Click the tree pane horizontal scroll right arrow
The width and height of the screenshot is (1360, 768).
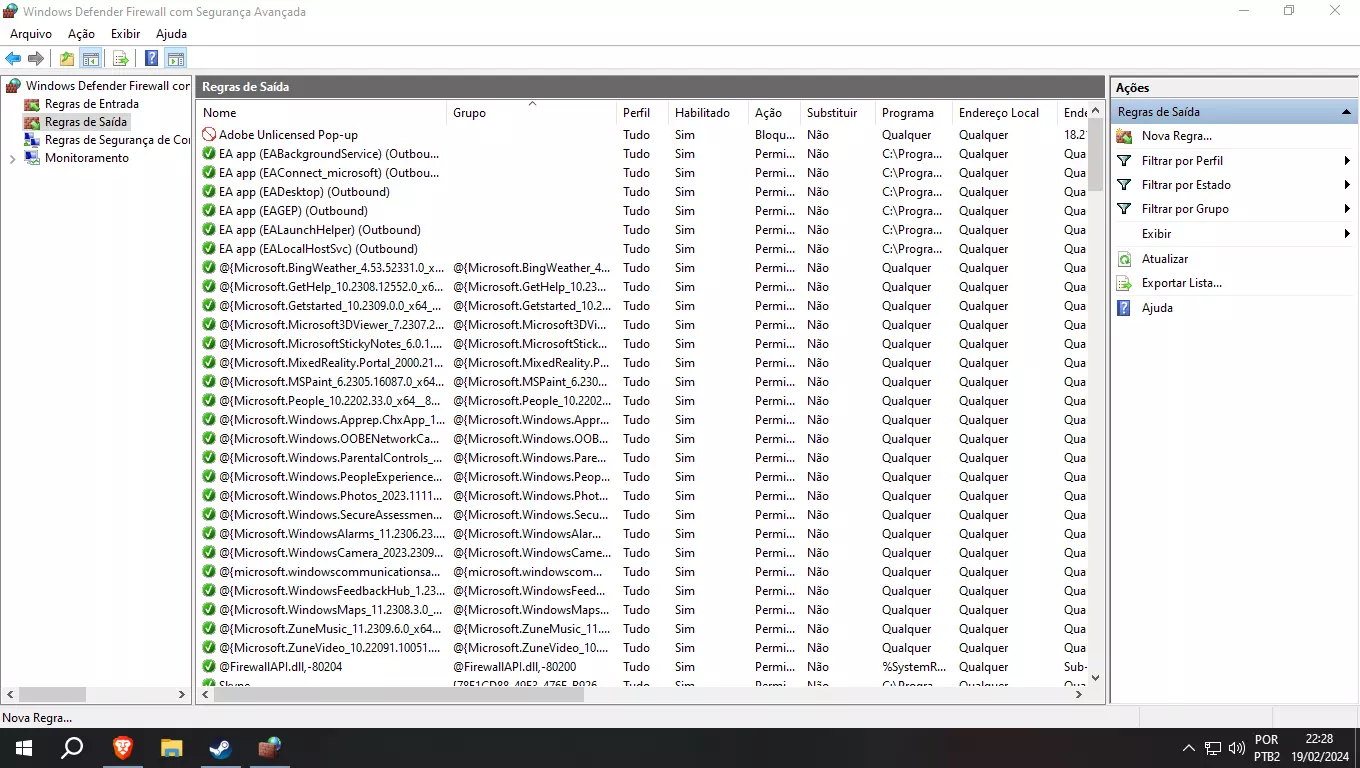pyautogui.click(x=182, y=694)
